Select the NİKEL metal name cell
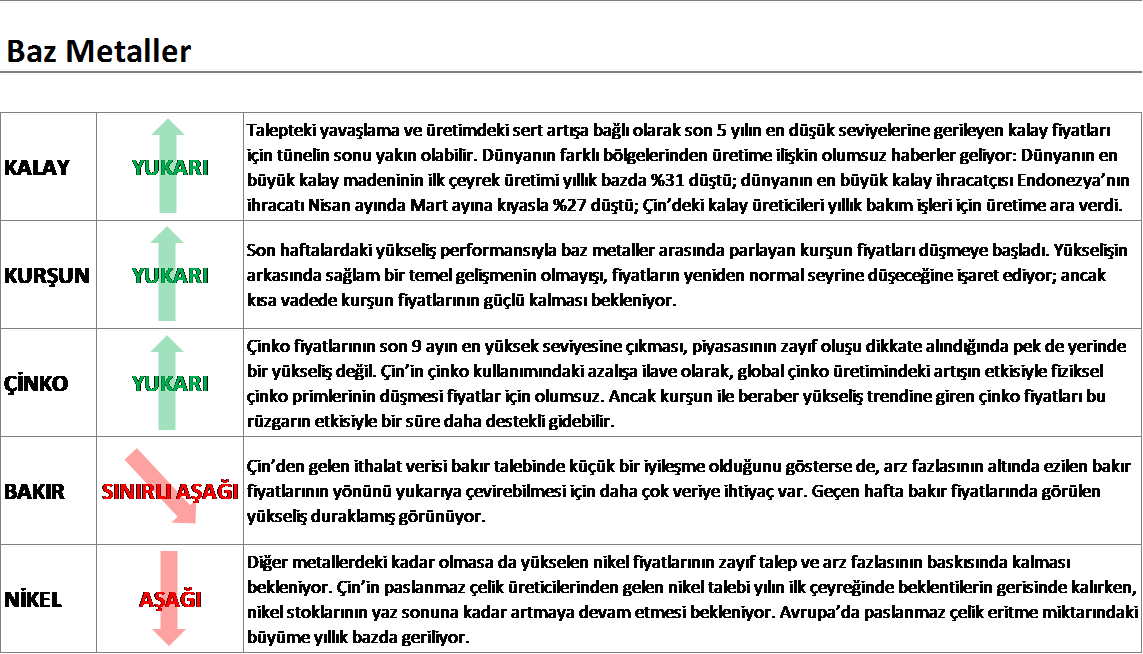 point(48,599)
